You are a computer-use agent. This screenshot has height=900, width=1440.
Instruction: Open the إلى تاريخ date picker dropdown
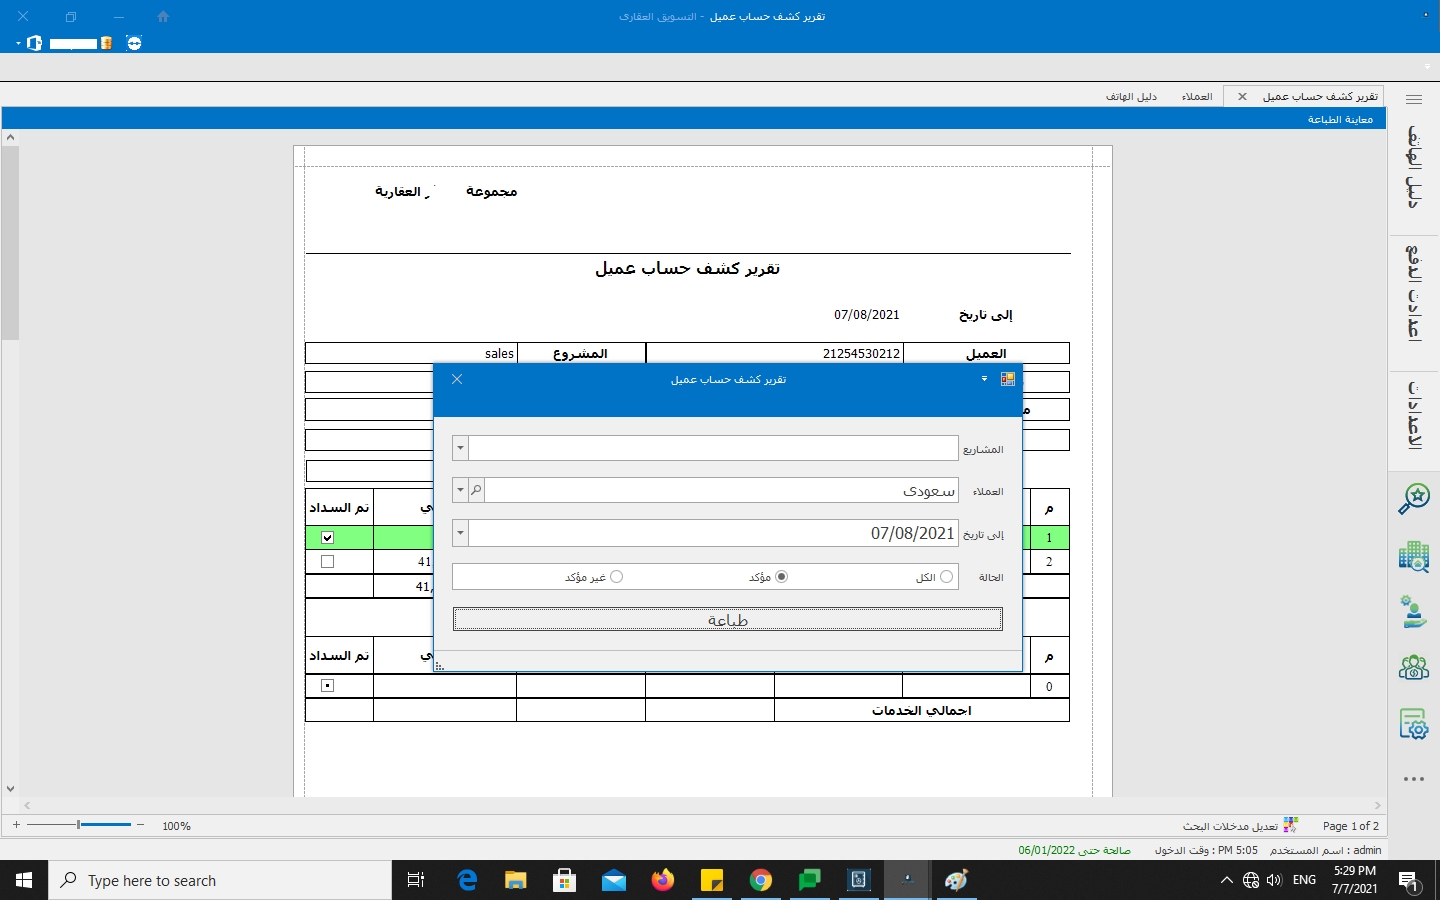click(461, 534)
